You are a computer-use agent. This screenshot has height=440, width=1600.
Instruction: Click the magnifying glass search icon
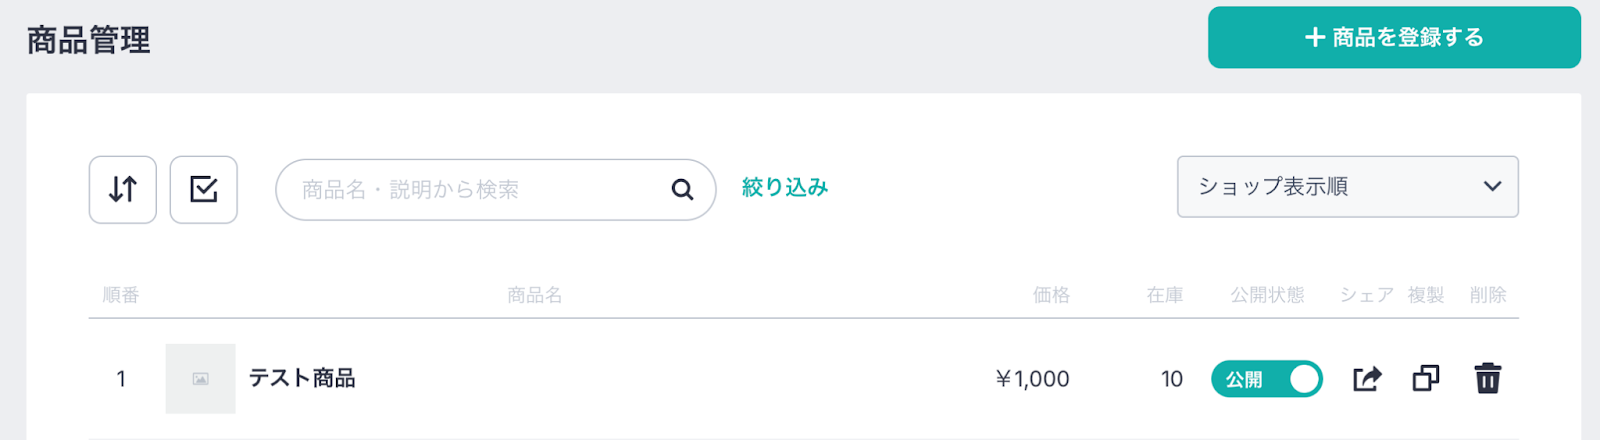tap(682, 189)
